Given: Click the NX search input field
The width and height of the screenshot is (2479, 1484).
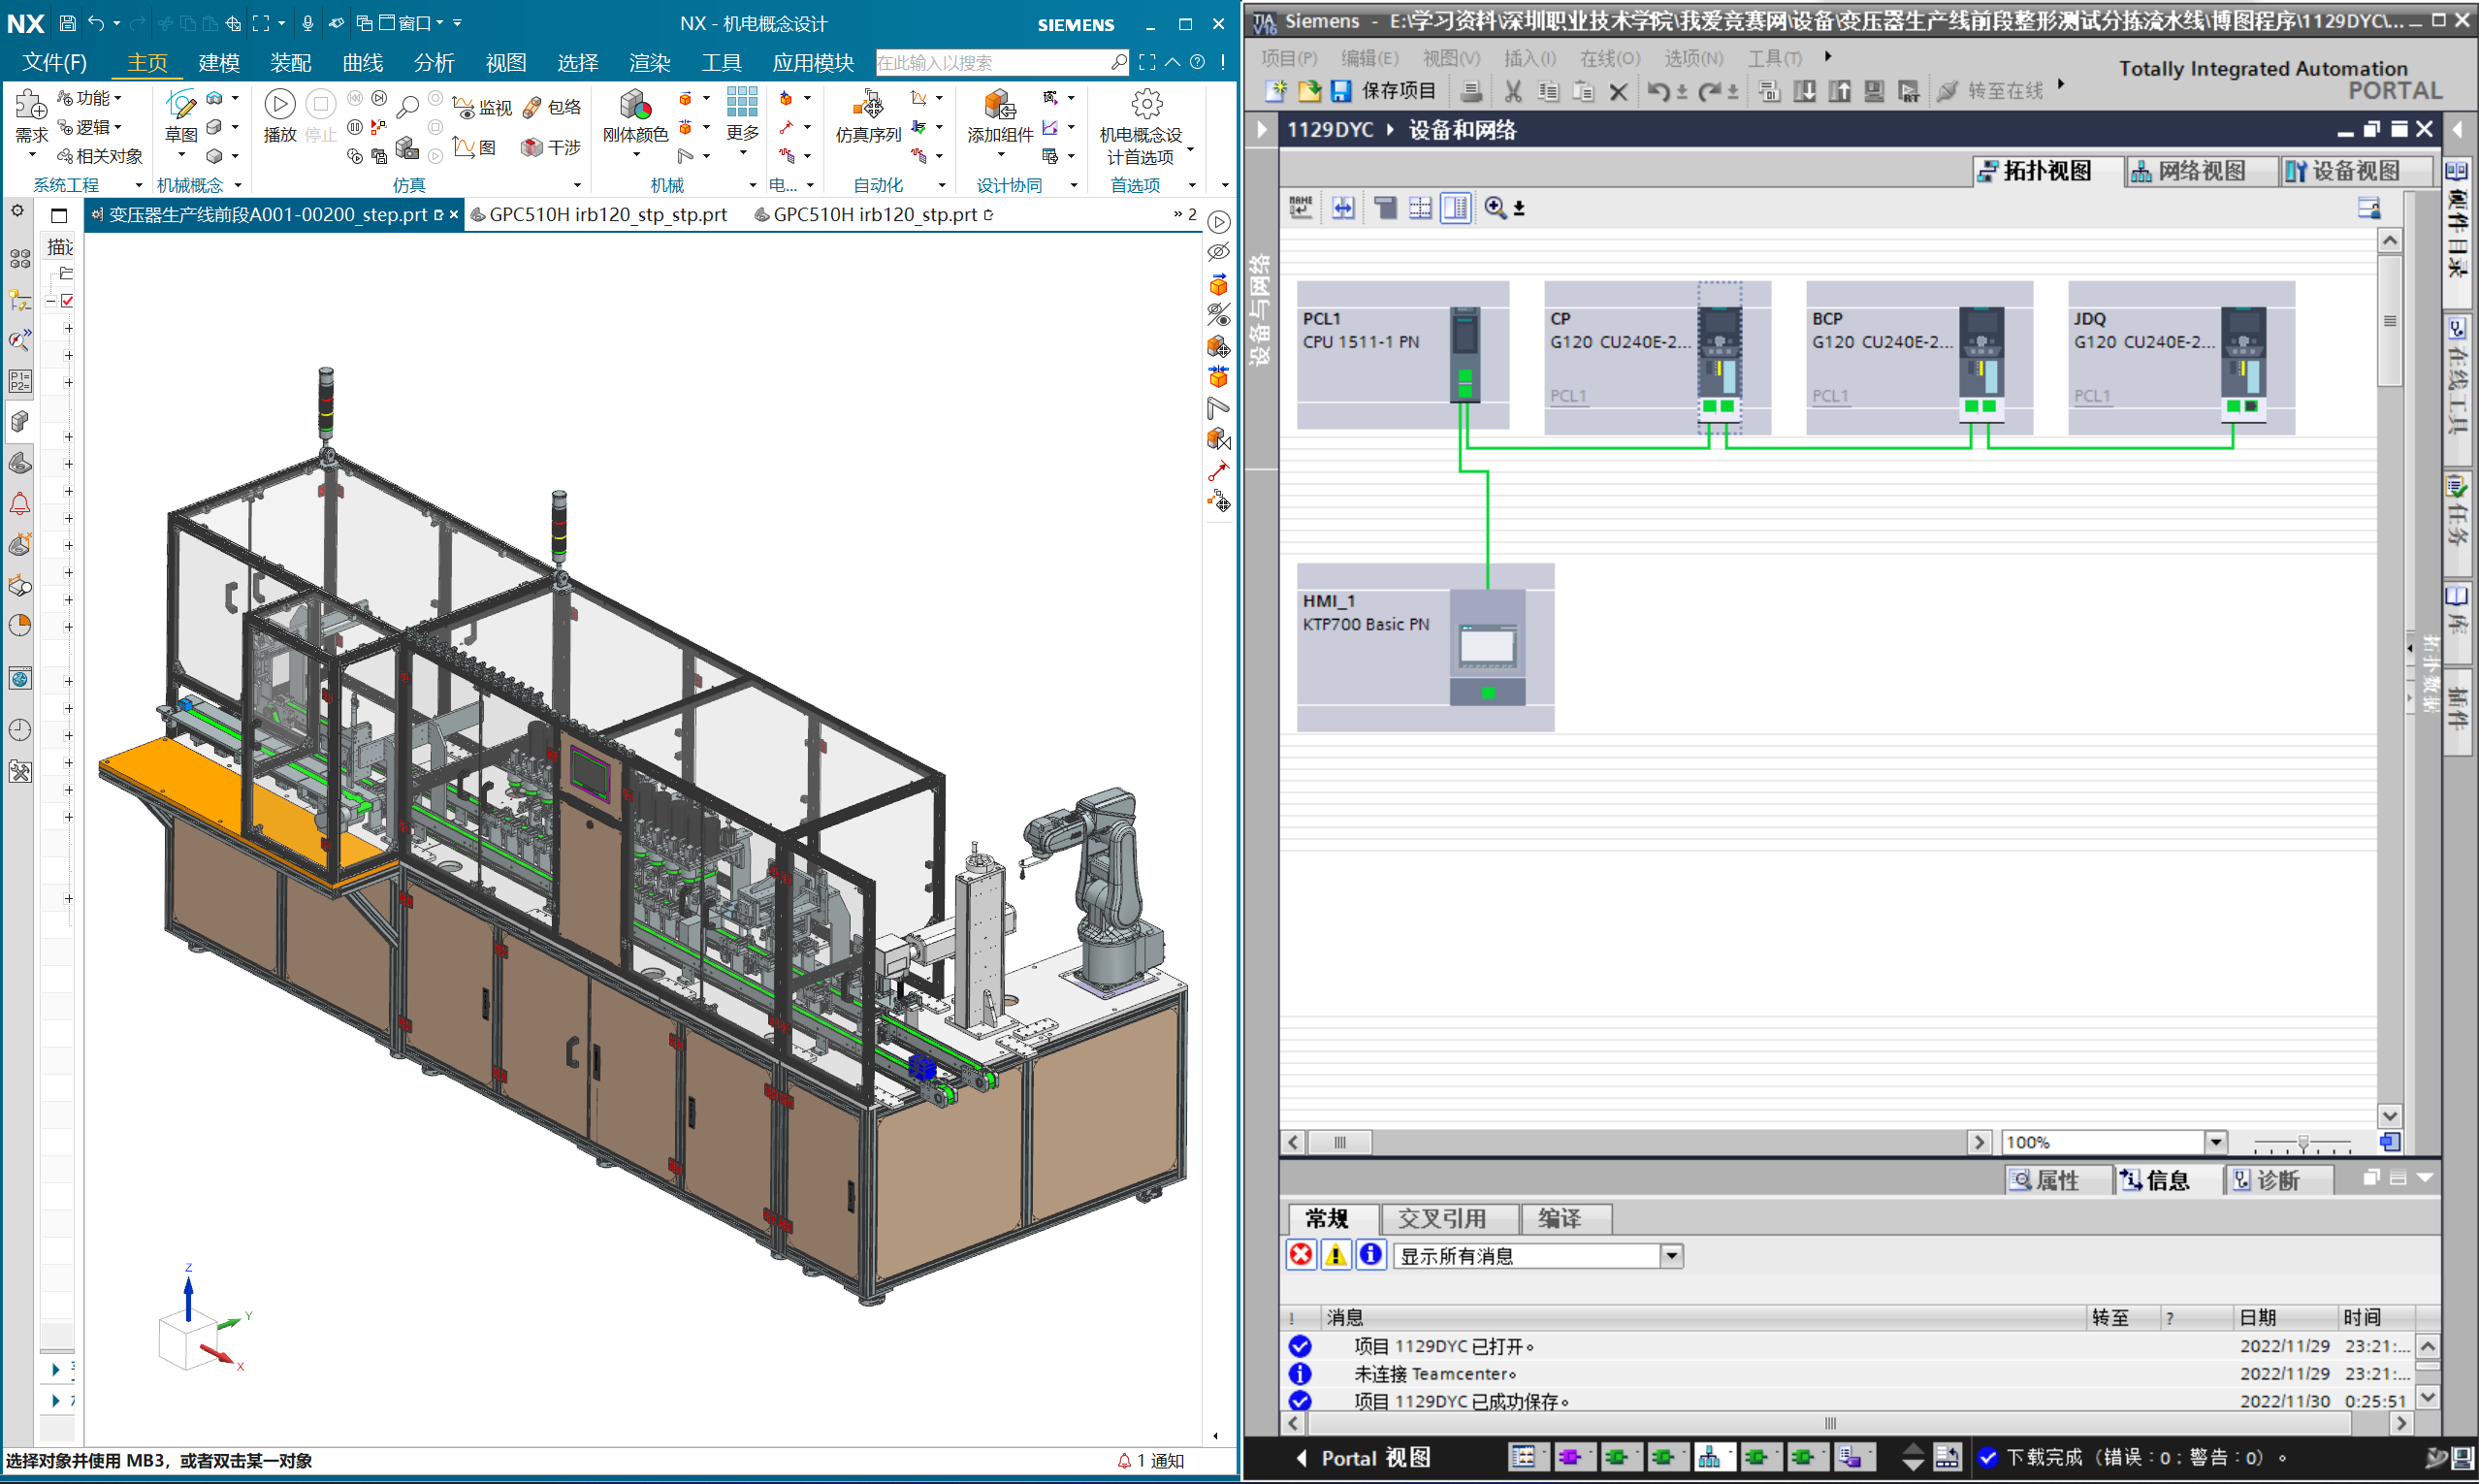Looking at the screenshot, I should coord(992,63).
